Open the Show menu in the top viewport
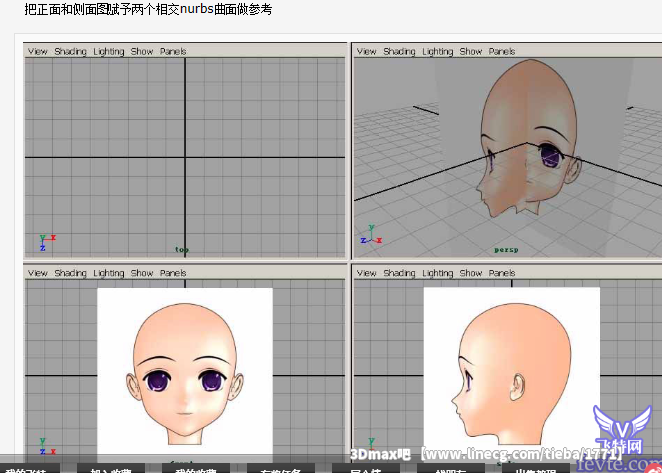 [141, 52]
